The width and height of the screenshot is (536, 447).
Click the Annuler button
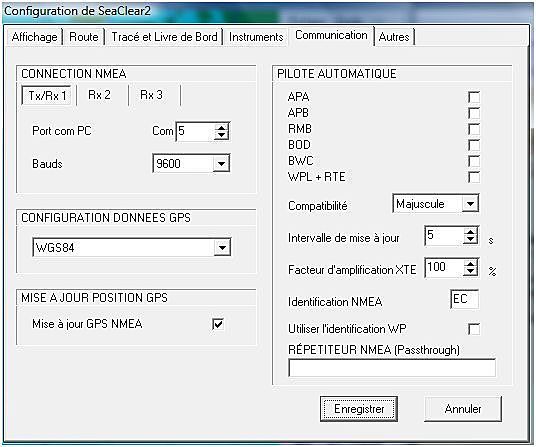463,409
